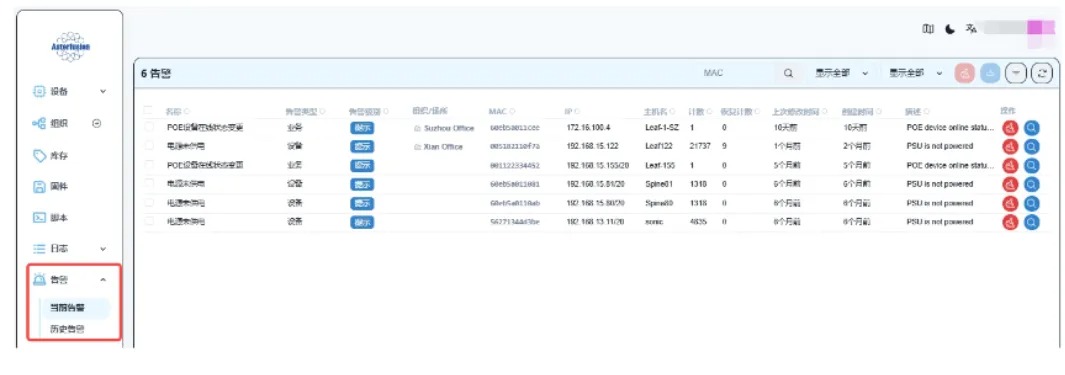Sort by the 描述 column header
This screenshot has height=375, width=1065.
[917, 111]
